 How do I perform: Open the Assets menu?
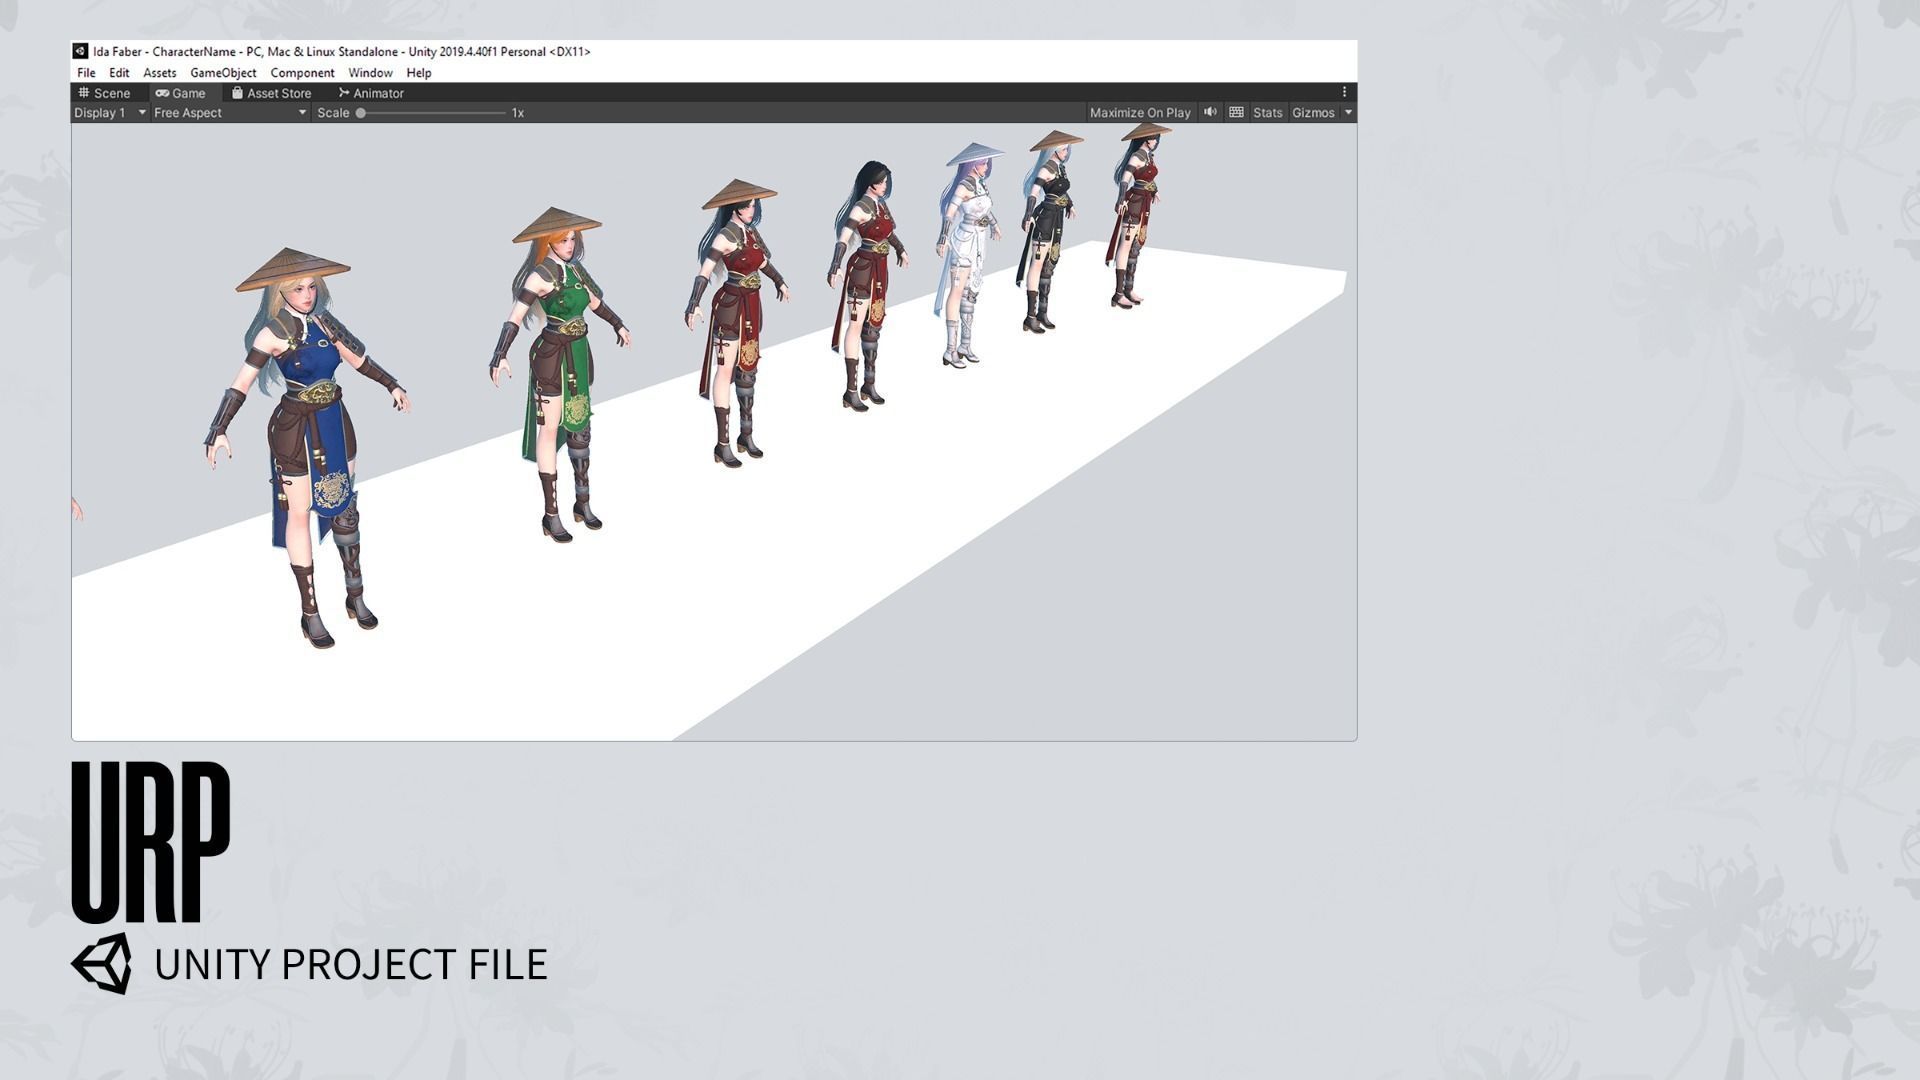tap(159, 73)
